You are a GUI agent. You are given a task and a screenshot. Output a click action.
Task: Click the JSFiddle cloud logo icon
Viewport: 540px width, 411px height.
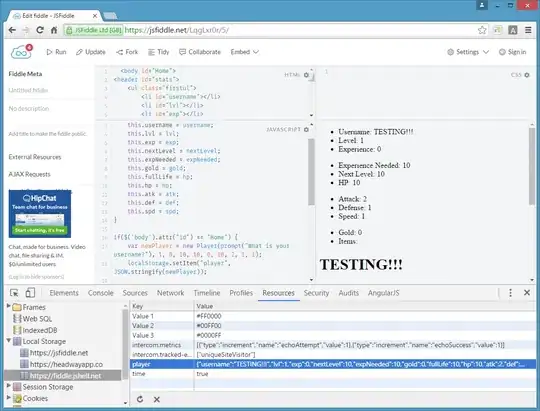click(21, 52)
